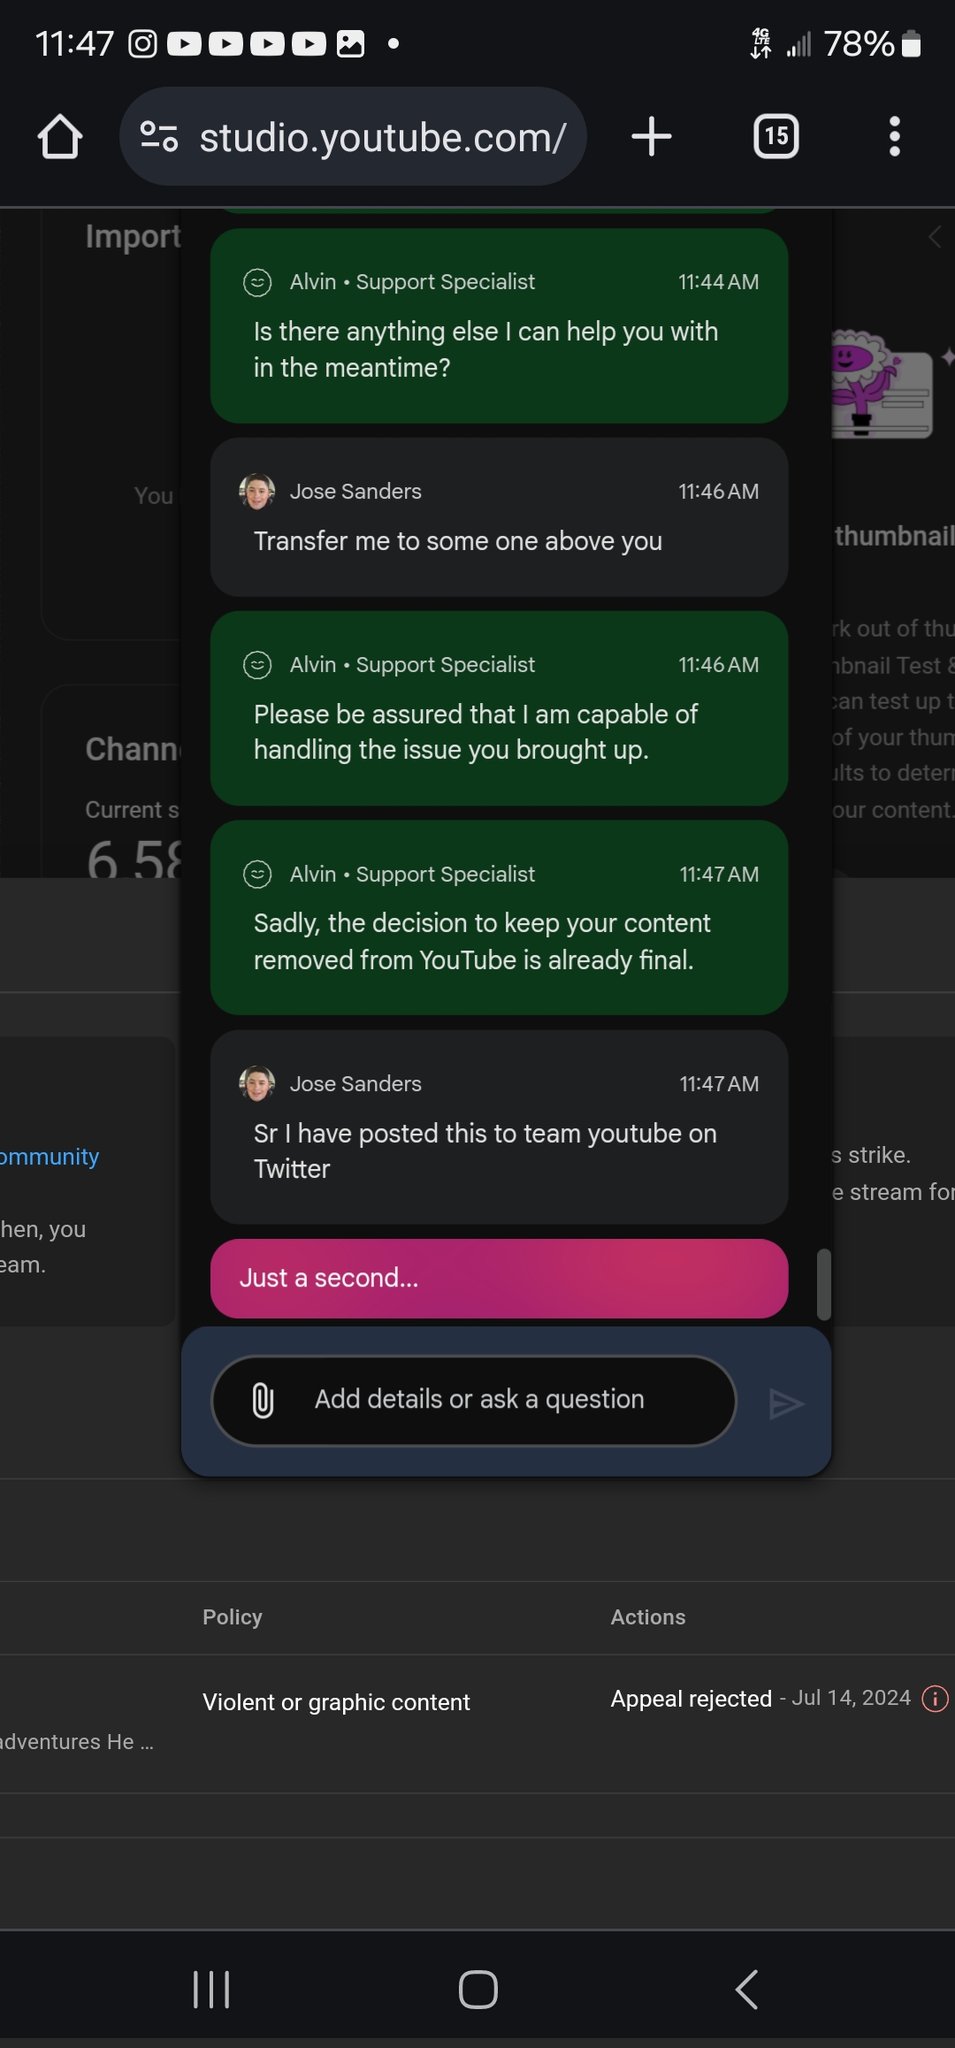This screenshot has height=2048, width=955.
Task: Open the partially visible Community link
Action: pyautogui.click(x=49, y=1157)
